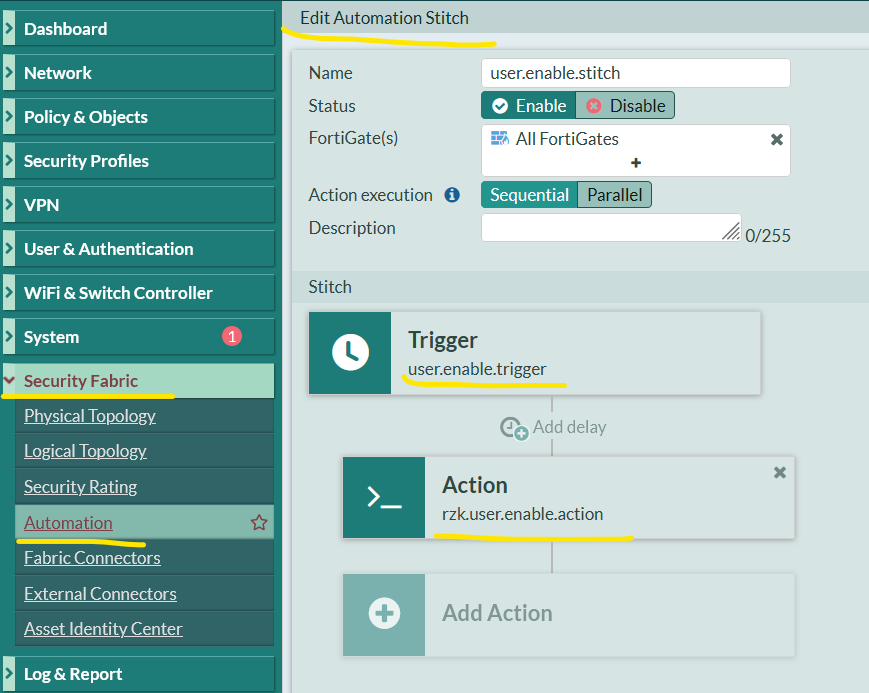This screenshot has height=693, width=869.
Task: Click the Action execution info icon
Action: pos(452,195)
